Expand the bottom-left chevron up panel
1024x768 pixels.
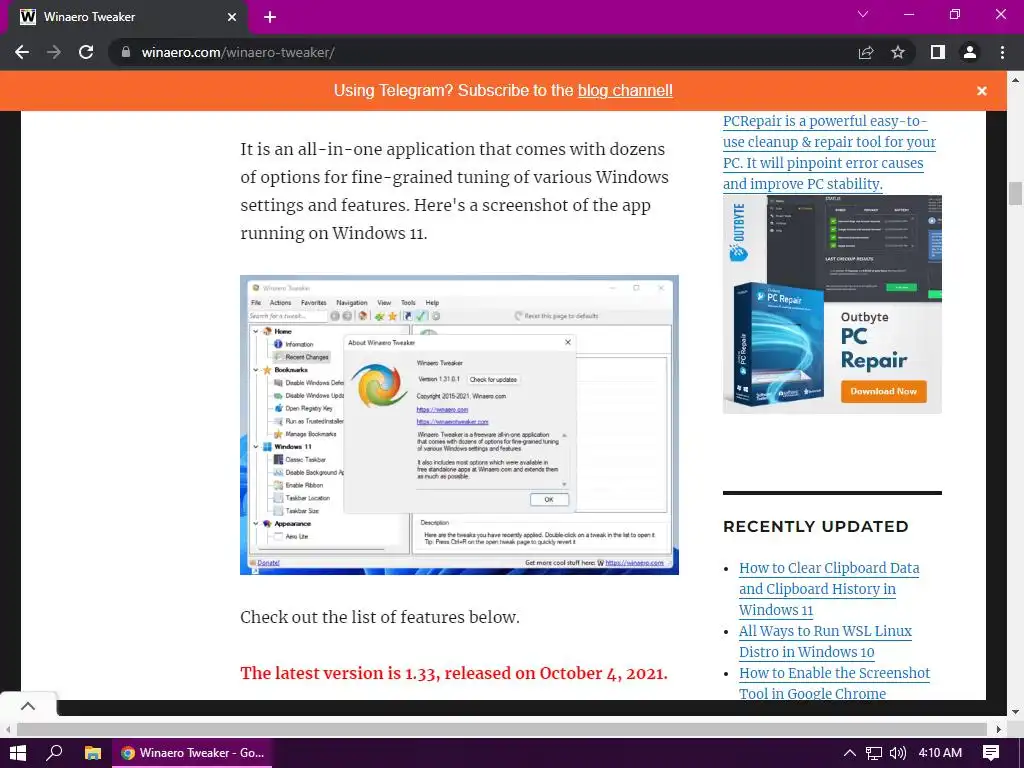[x=27, y=706]
